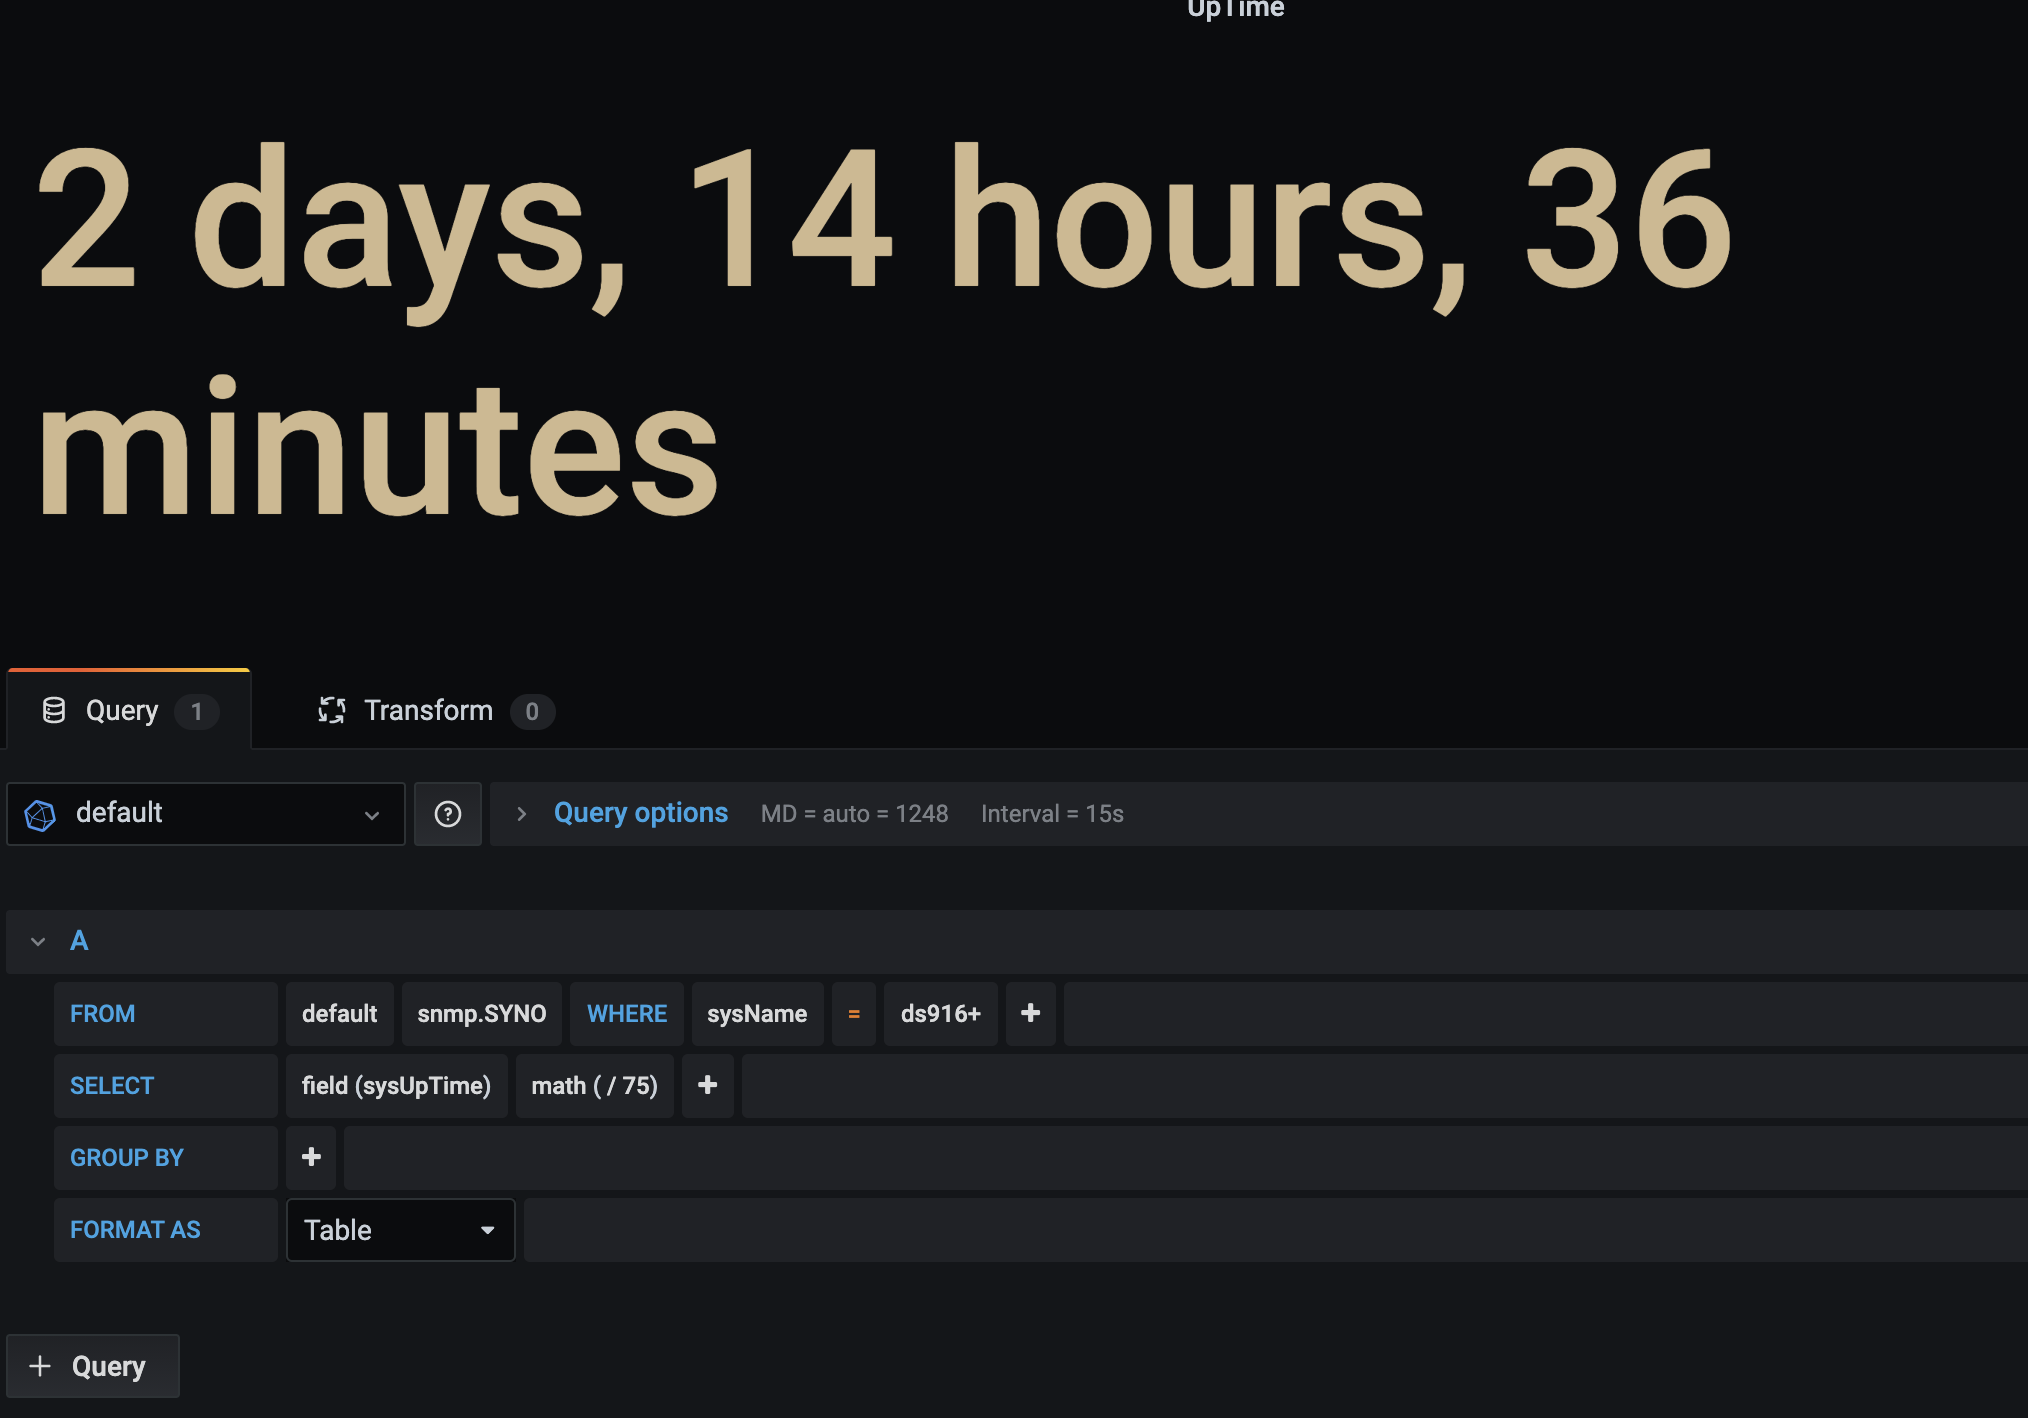The height and width of the screenshot is (1418, 2028).
Task: Click the Query tab database icon
Action: coord(54,711)
